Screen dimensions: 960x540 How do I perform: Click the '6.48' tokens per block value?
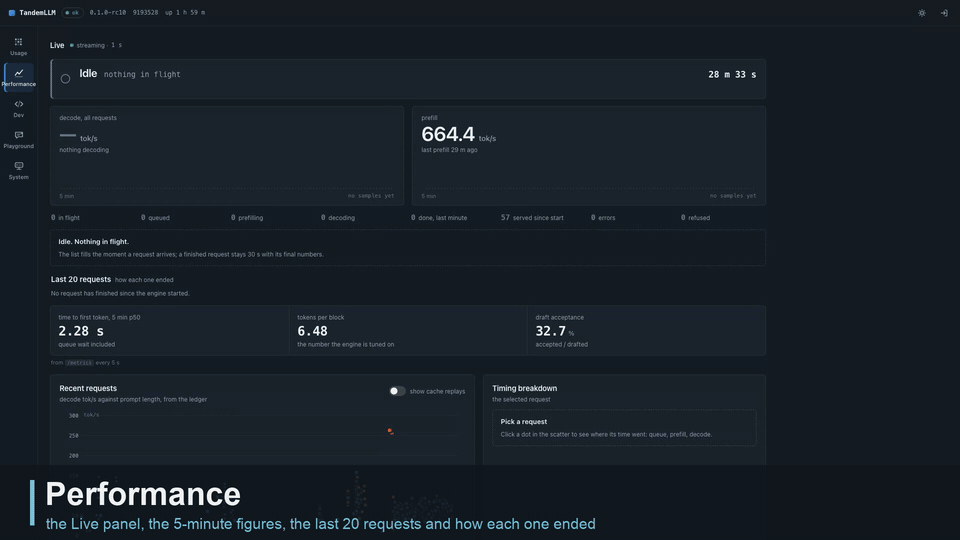312,331
